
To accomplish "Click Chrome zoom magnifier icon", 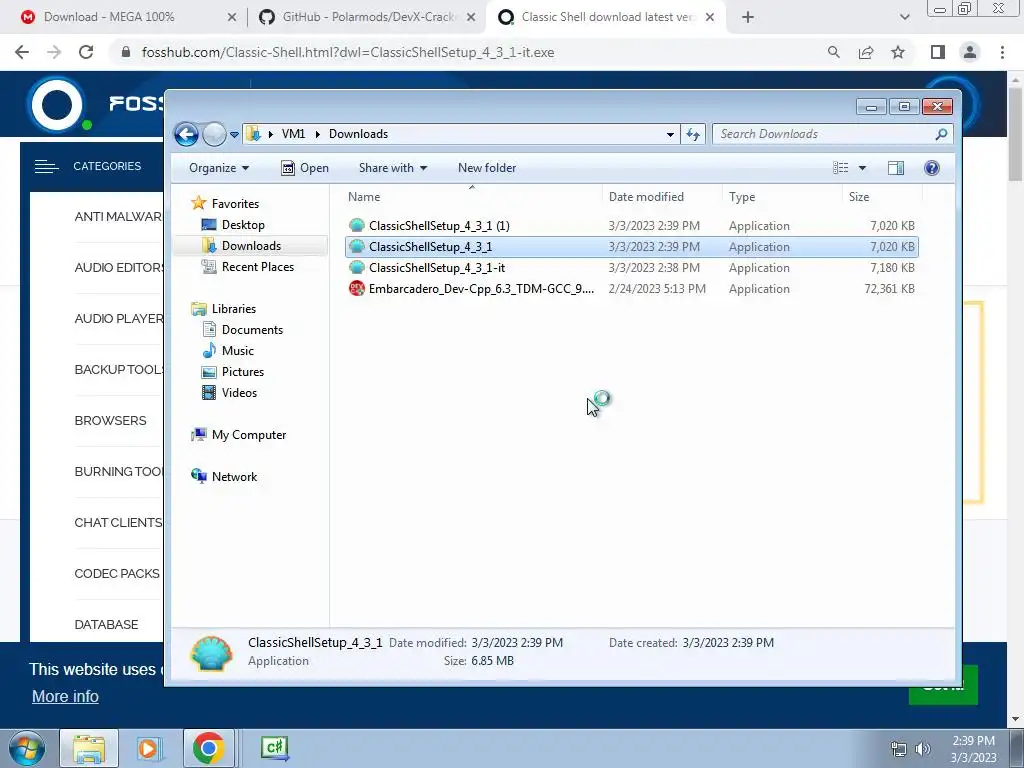I will pos(833,52).
